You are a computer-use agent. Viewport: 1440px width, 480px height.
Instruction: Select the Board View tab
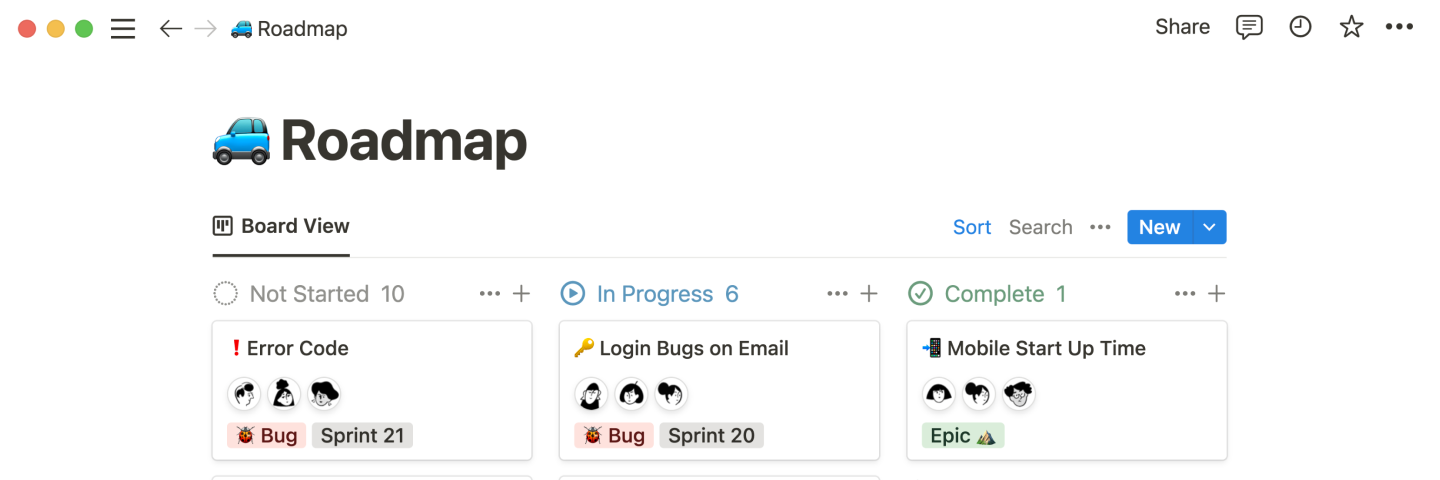(281, 226)
